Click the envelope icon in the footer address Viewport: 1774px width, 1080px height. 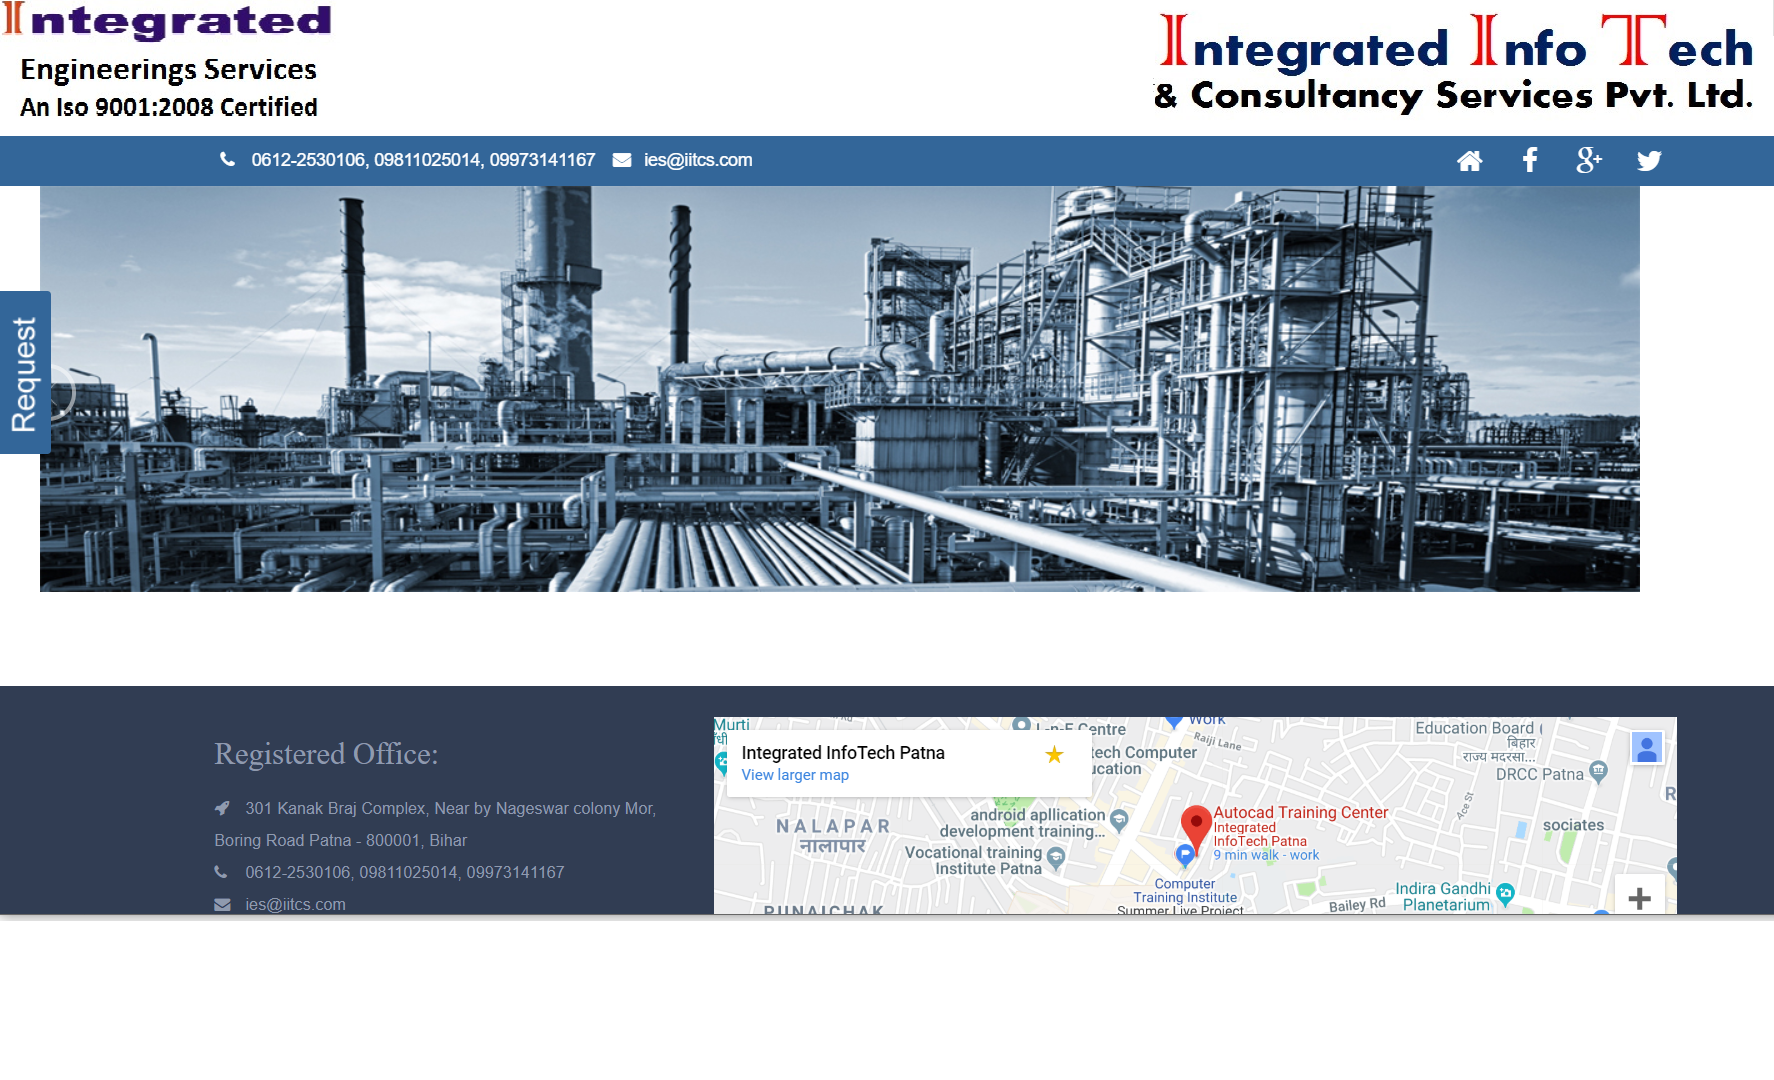222,903
